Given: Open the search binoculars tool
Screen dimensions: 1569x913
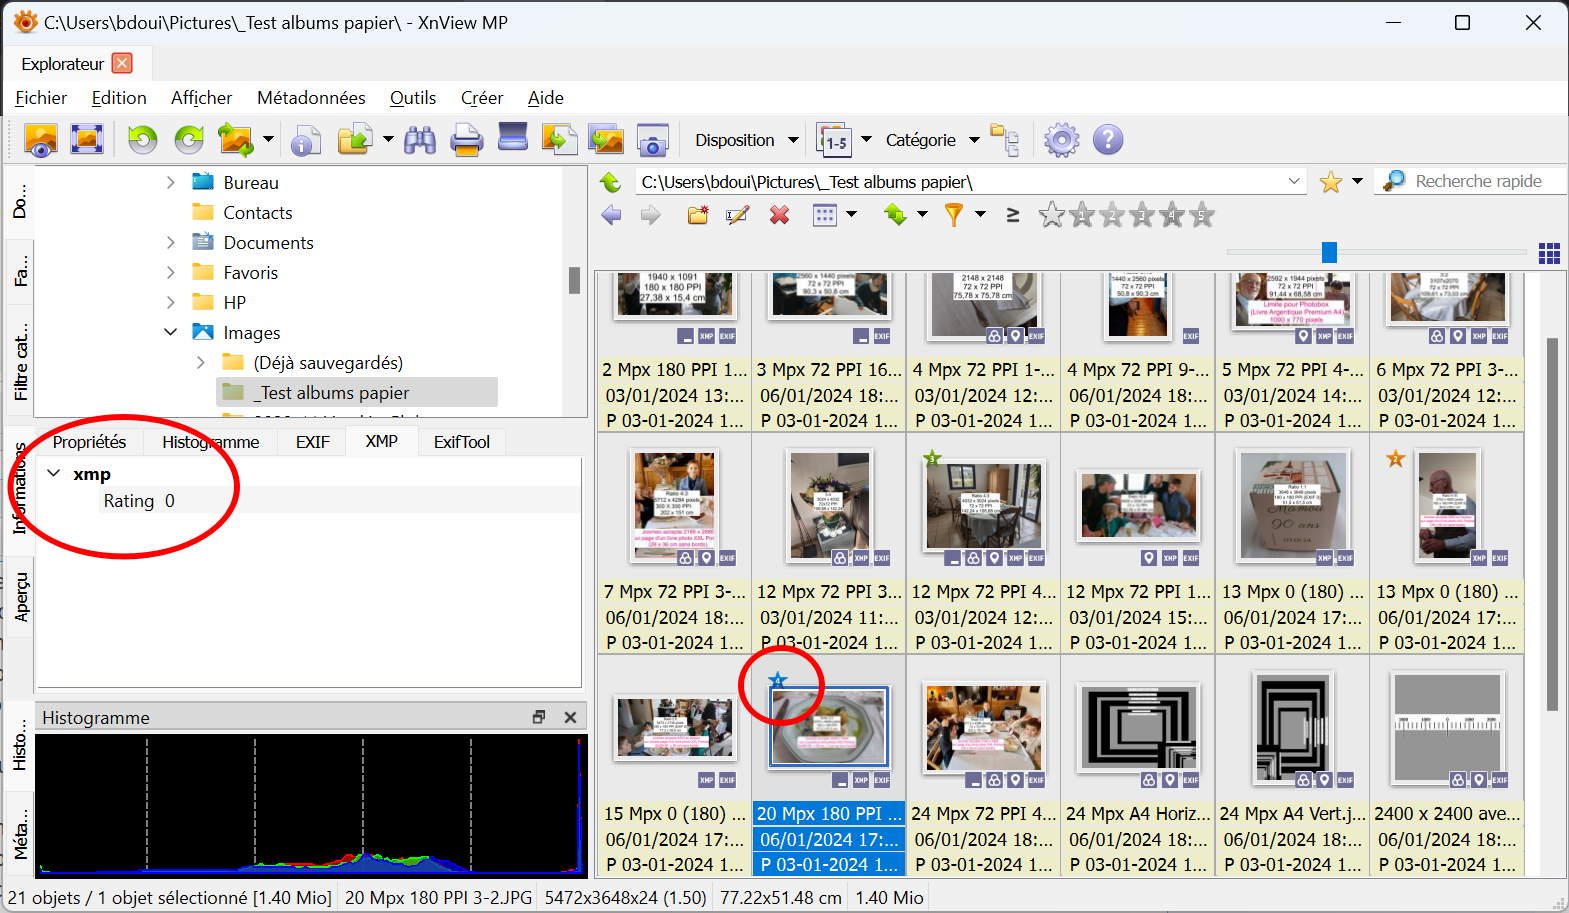Looking at the screenshot, I should pos(419,140).
